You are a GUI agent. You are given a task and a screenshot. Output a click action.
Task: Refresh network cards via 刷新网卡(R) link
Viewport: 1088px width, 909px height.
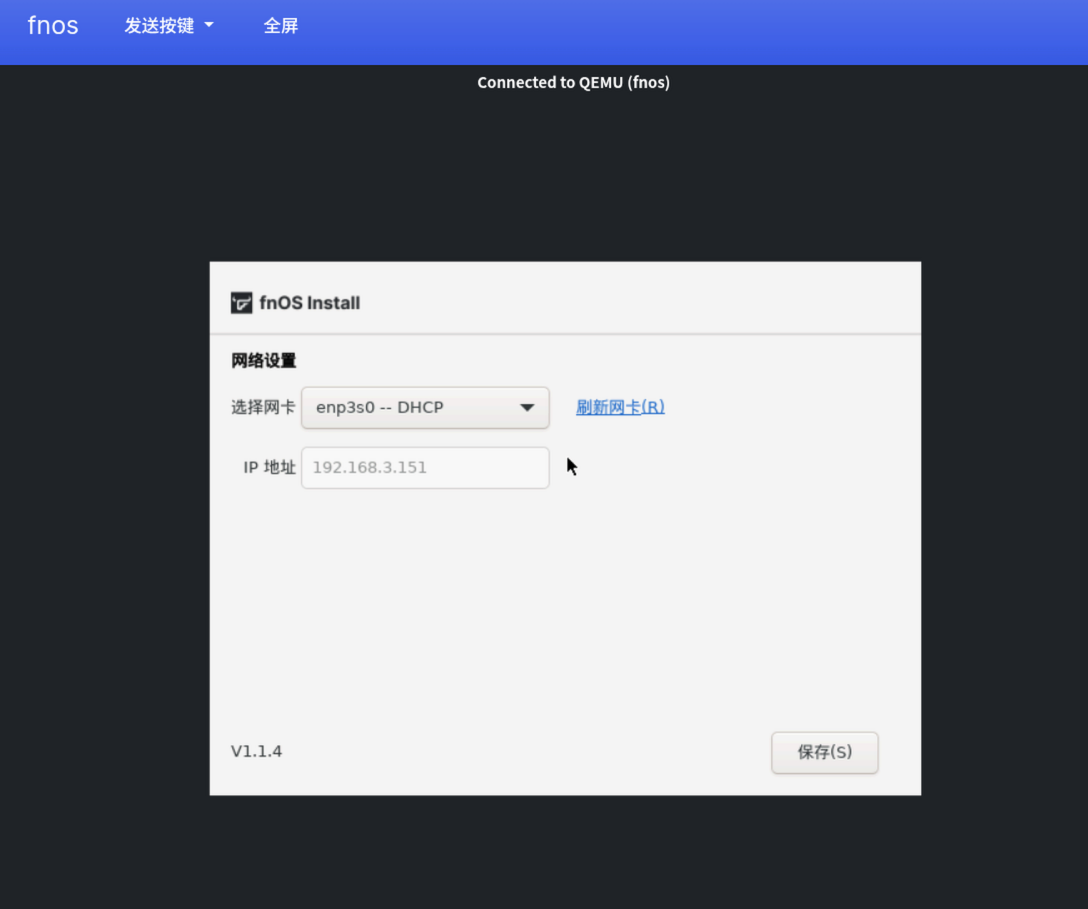tap(620, 407)
